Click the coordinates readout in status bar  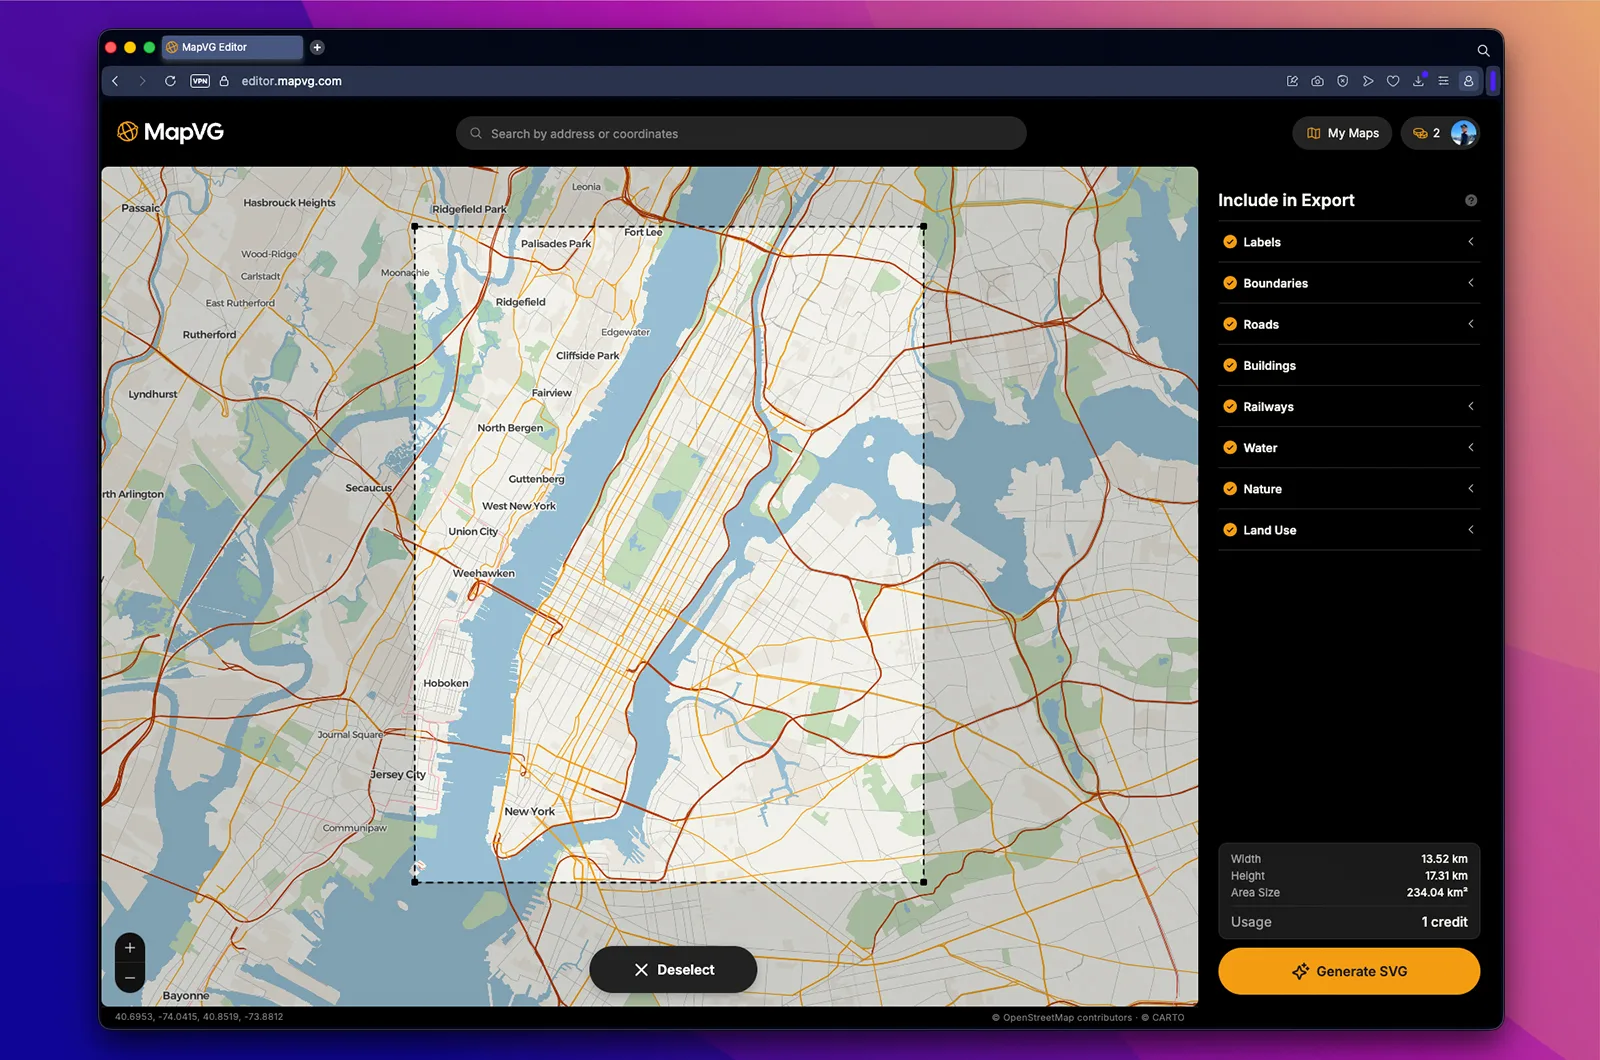[199, 1017]
